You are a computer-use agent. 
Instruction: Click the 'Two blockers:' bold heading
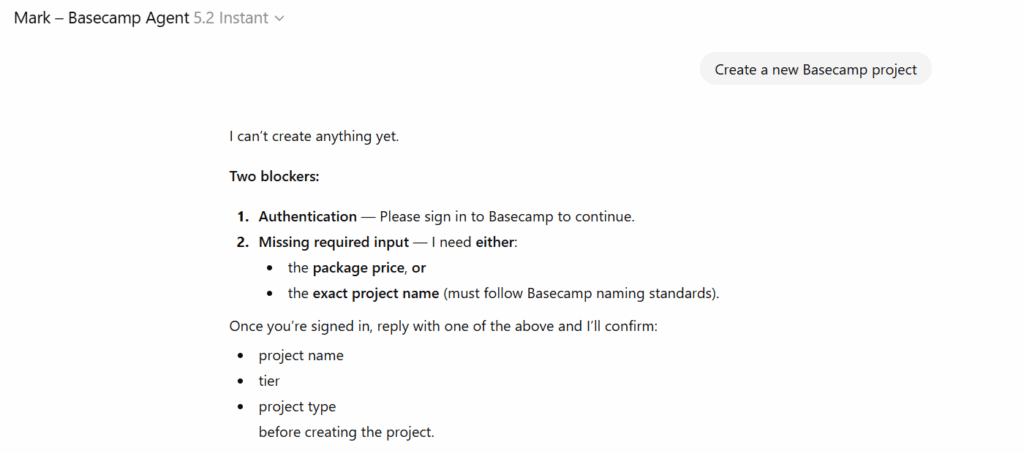(x=274, y=177)
